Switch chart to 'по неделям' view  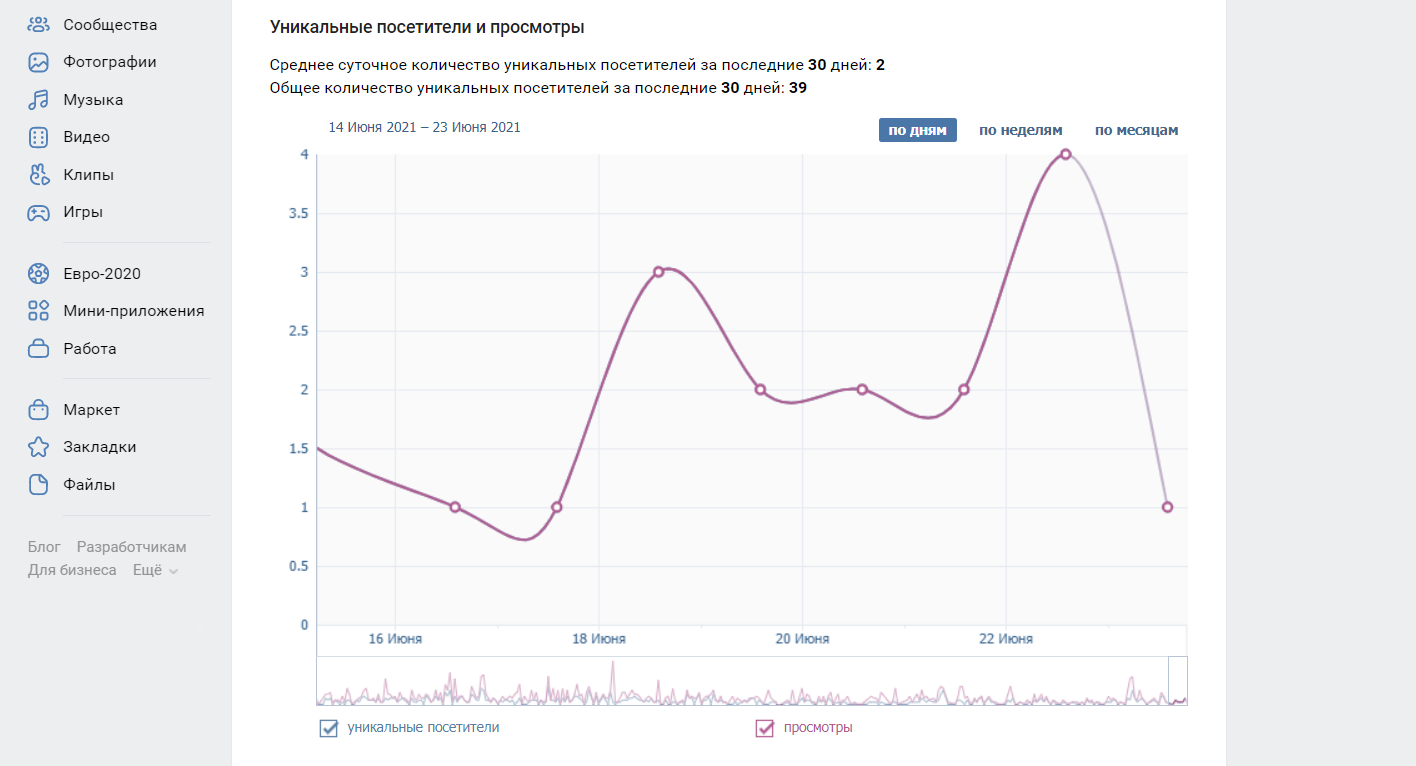coord(1020,130)
